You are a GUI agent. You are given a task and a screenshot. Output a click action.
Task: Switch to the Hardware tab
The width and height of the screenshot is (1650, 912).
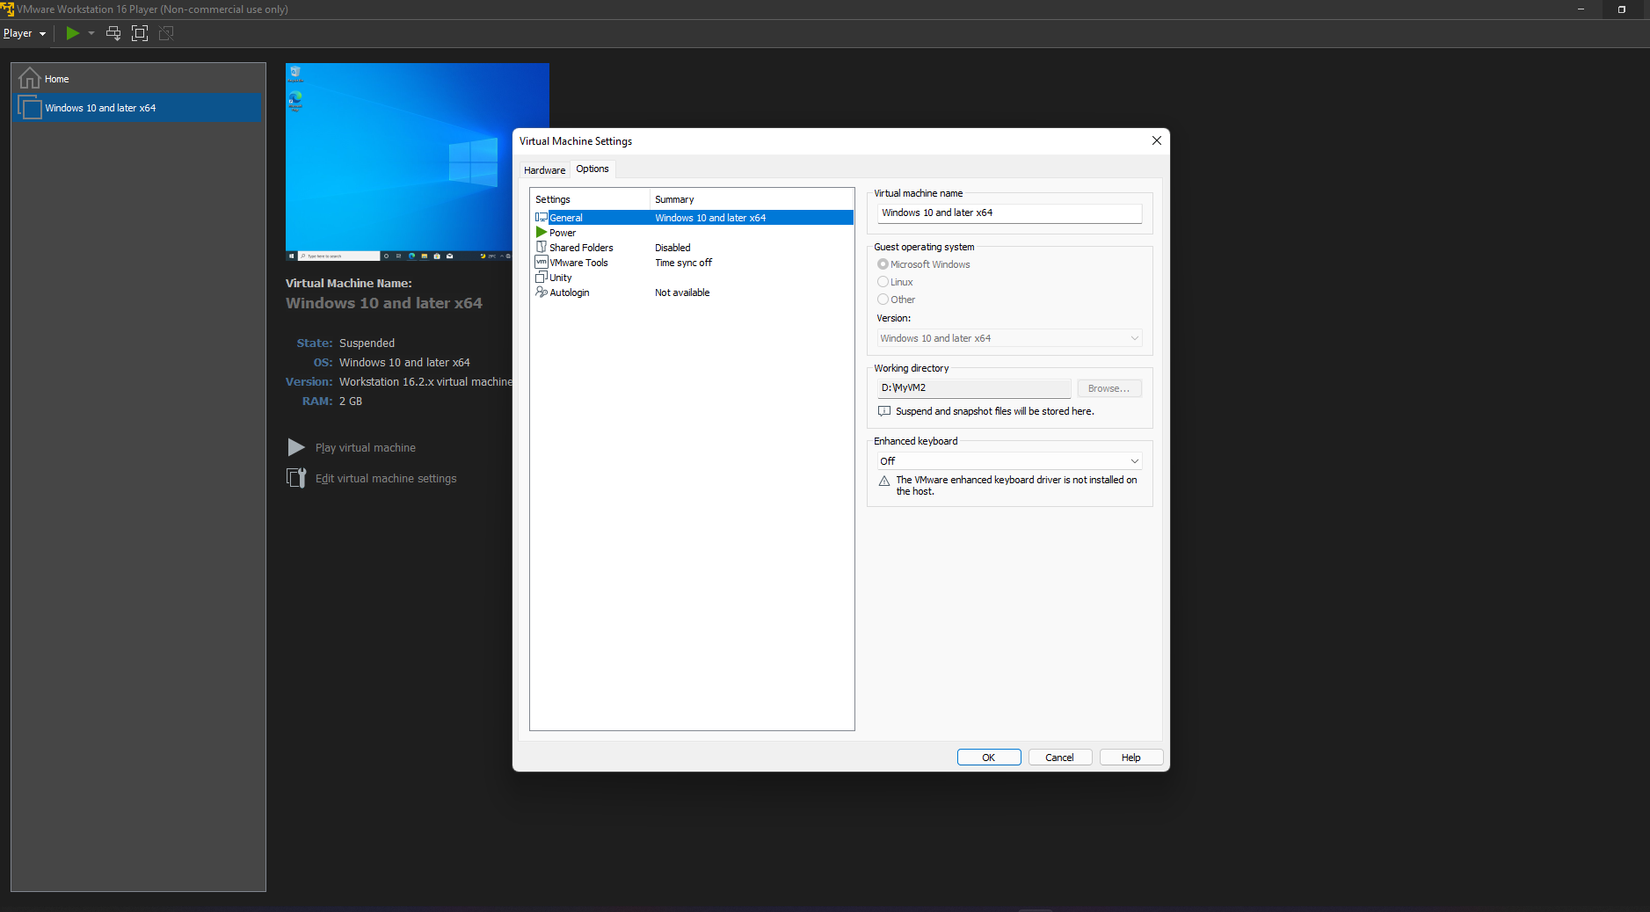pyautogui.click(x=544, y=170)
